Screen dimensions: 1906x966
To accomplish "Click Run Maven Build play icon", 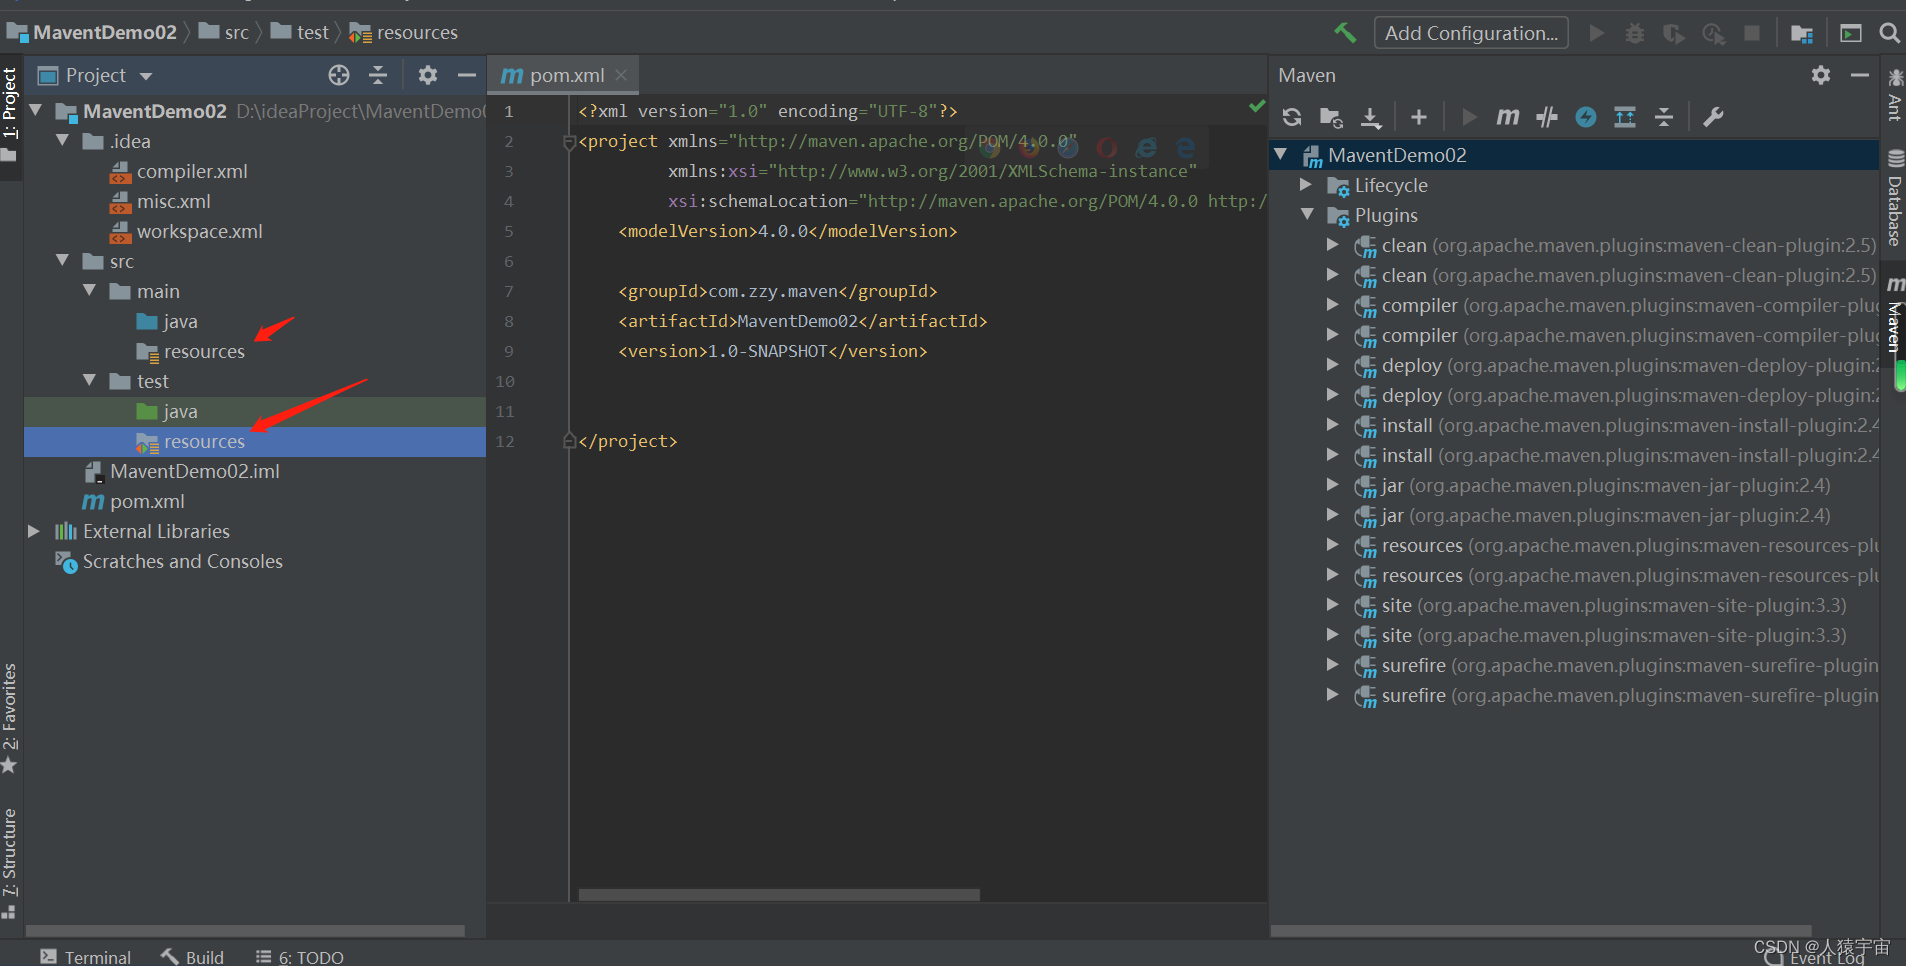I will tap(1469, 117).
